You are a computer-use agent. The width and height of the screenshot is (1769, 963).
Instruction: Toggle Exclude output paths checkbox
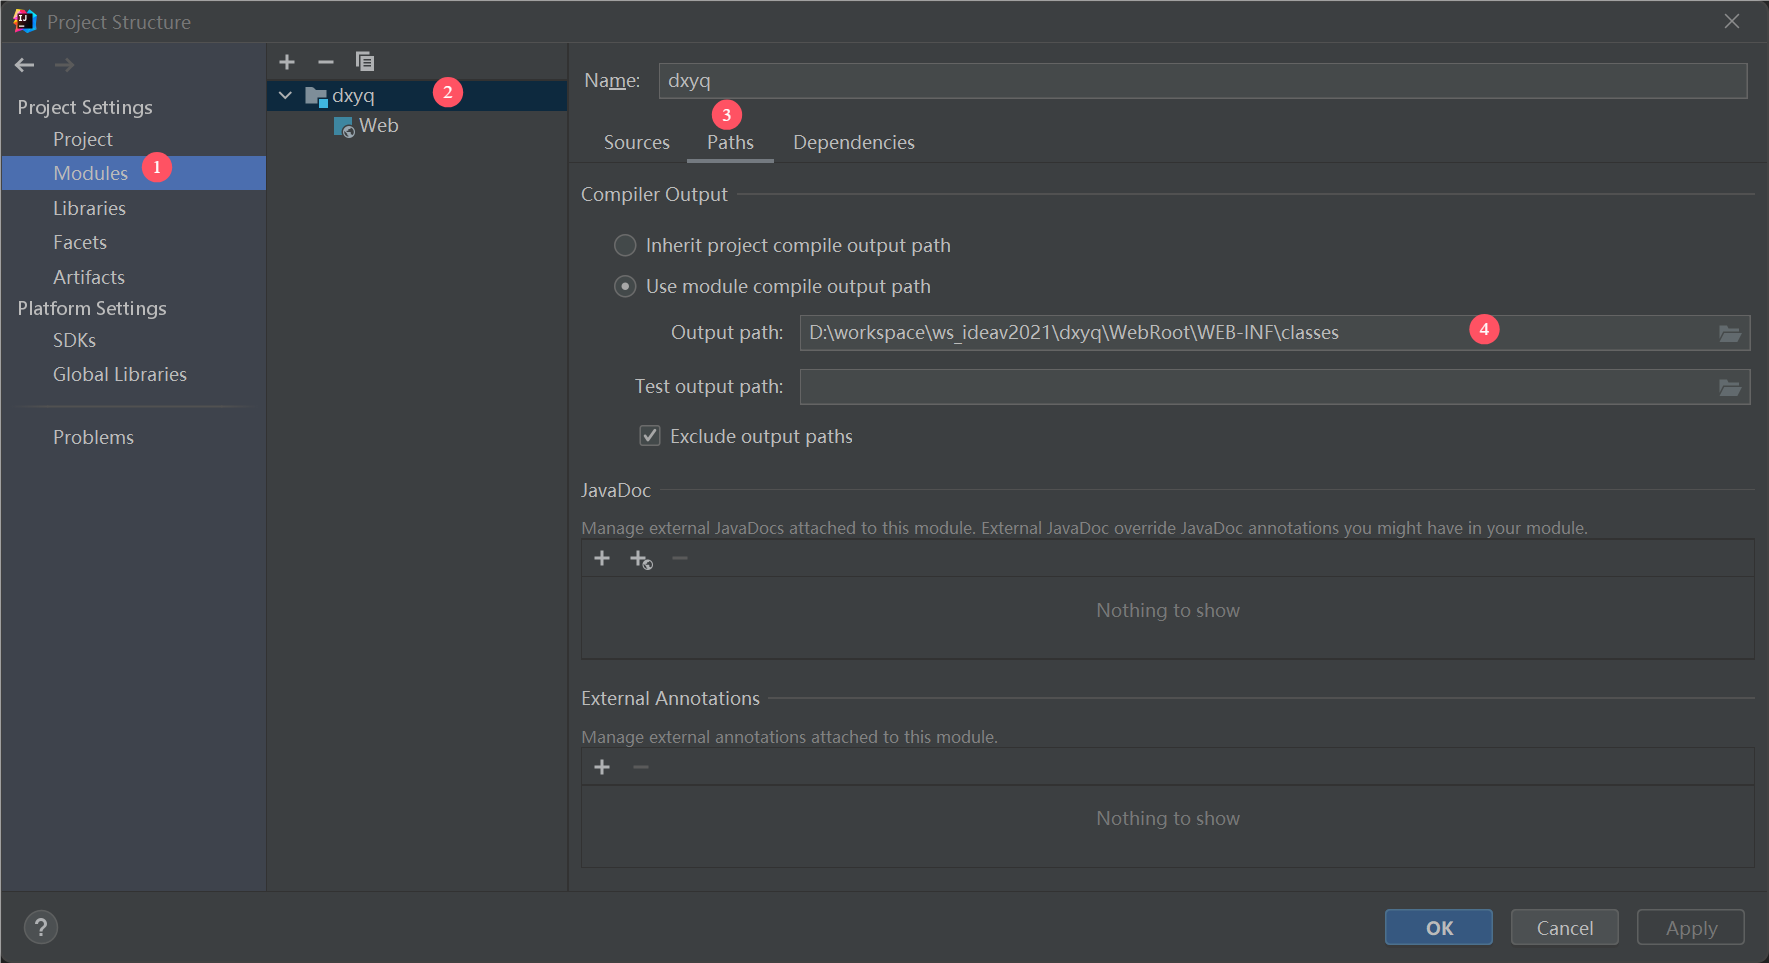[650, 436]
